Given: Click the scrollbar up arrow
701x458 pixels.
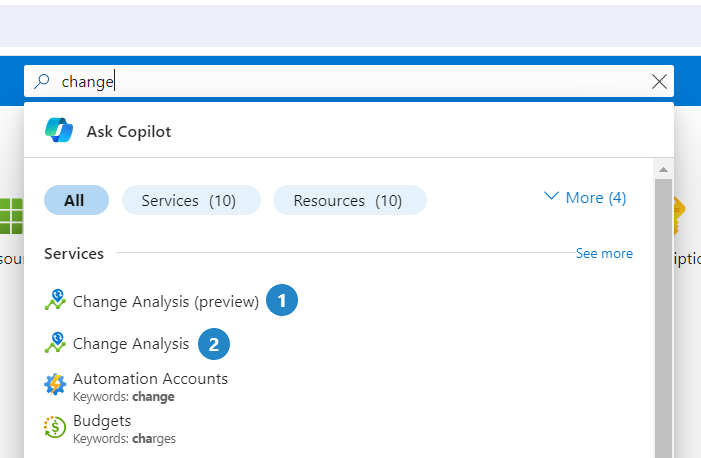Looking at the screenshot, I should click(x=663, y=170).
